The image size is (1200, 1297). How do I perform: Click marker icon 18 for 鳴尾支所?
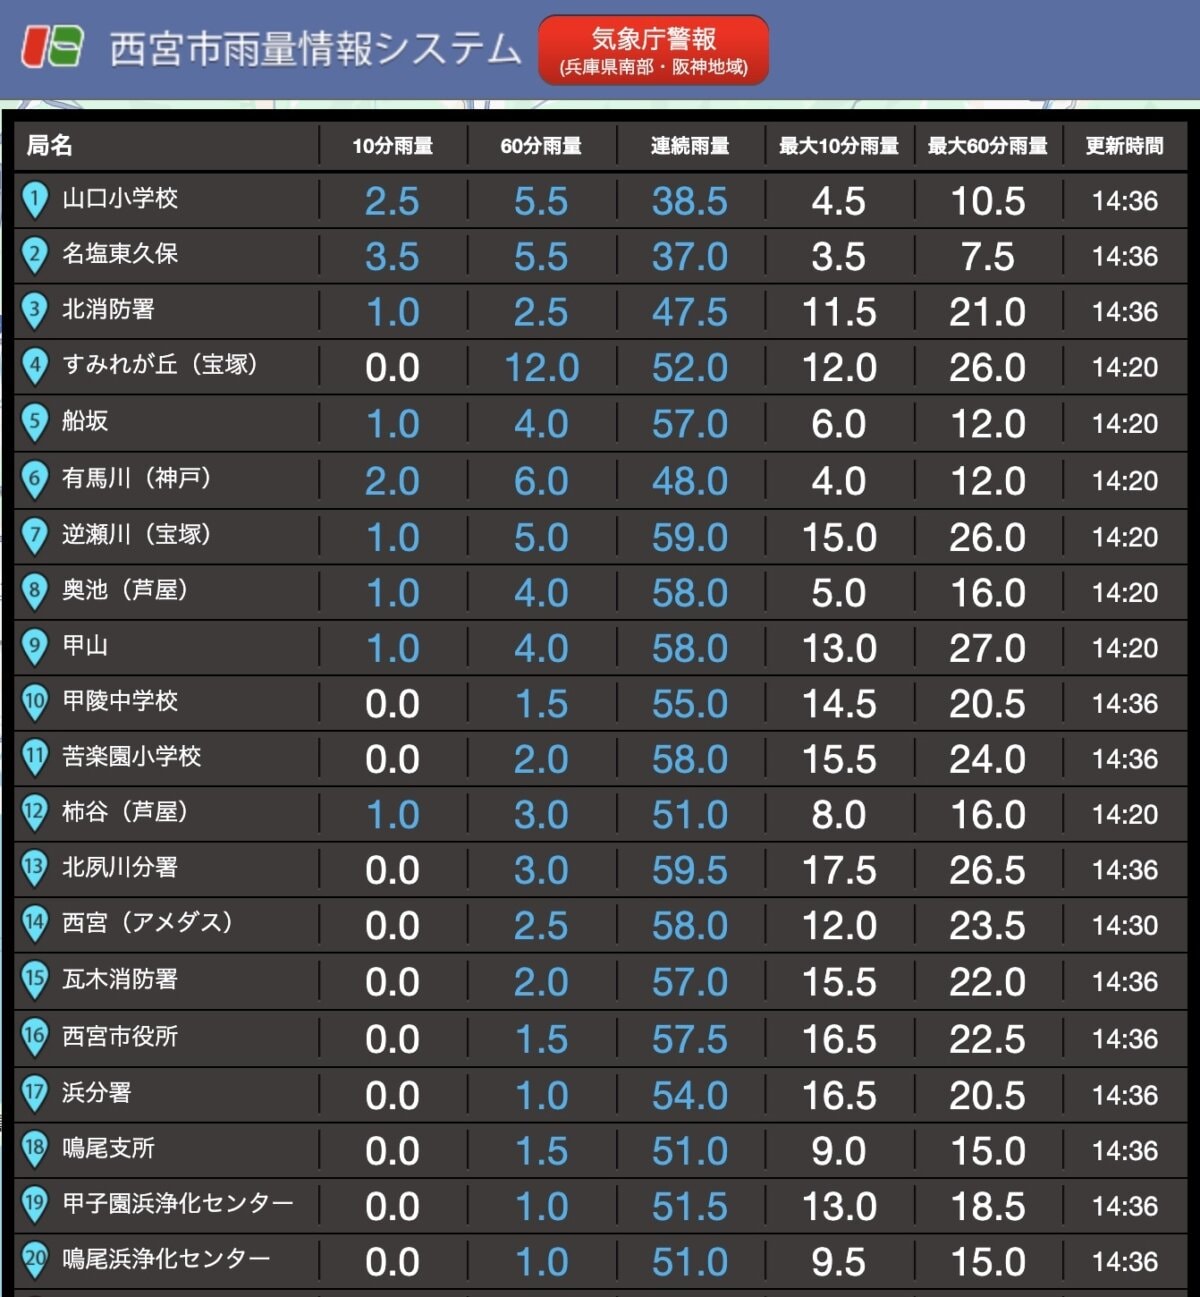(x=34, y=1150)
